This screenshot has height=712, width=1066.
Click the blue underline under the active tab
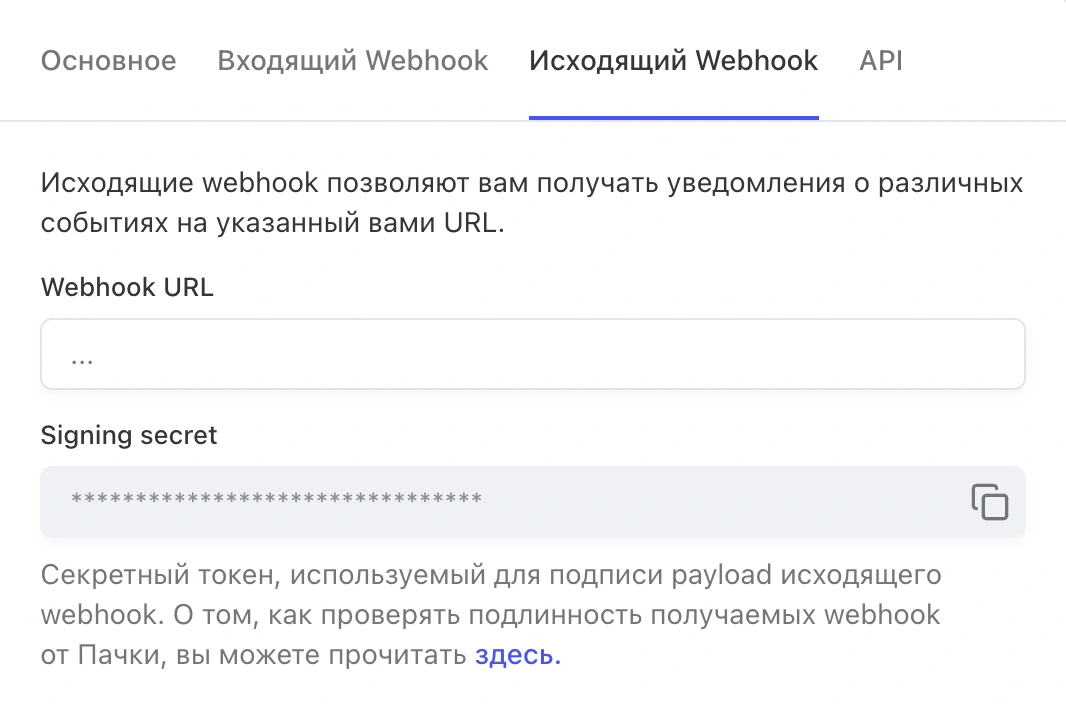(673, 117)
